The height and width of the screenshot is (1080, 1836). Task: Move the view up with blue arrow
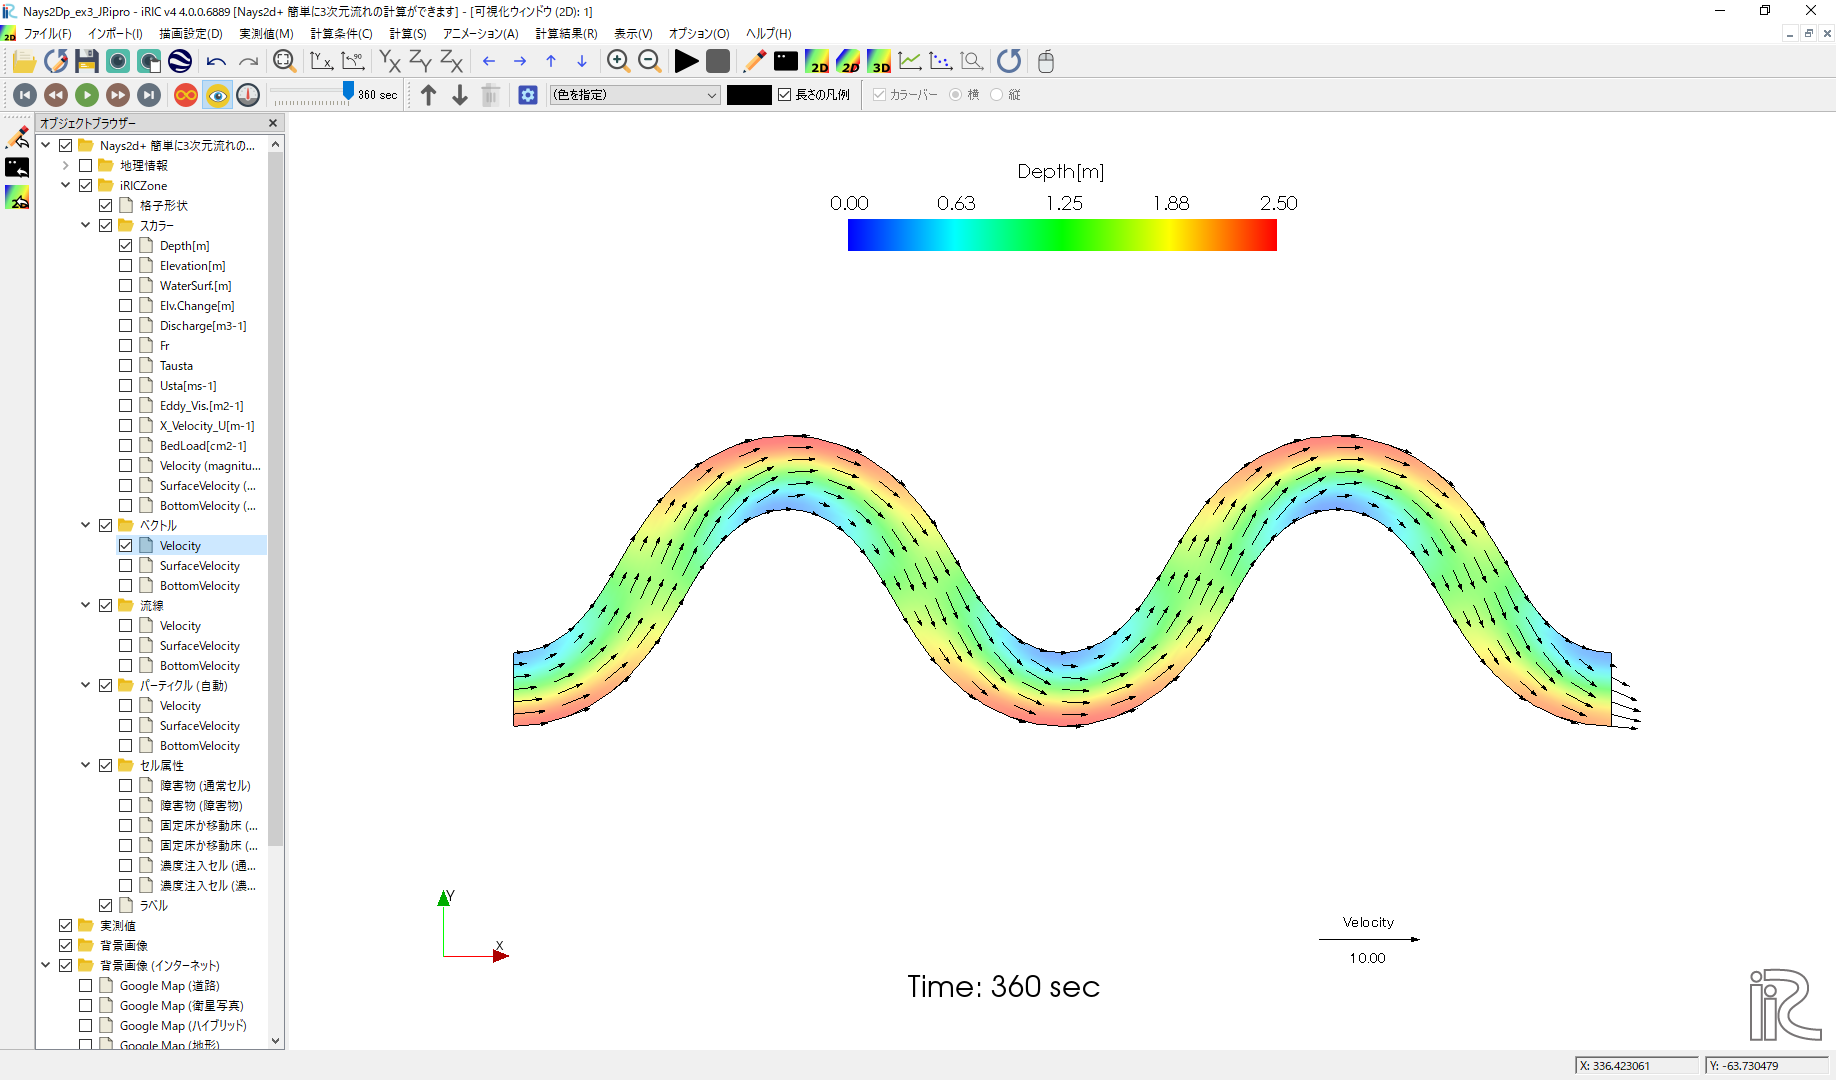point(551,62)
